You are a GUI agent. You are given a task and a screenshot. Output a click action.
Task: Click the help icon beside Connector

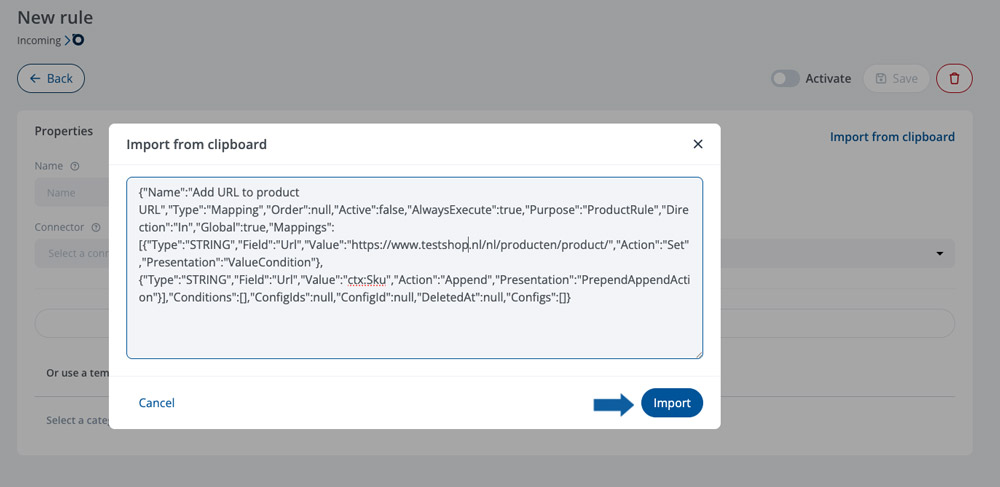click(96, 227)
